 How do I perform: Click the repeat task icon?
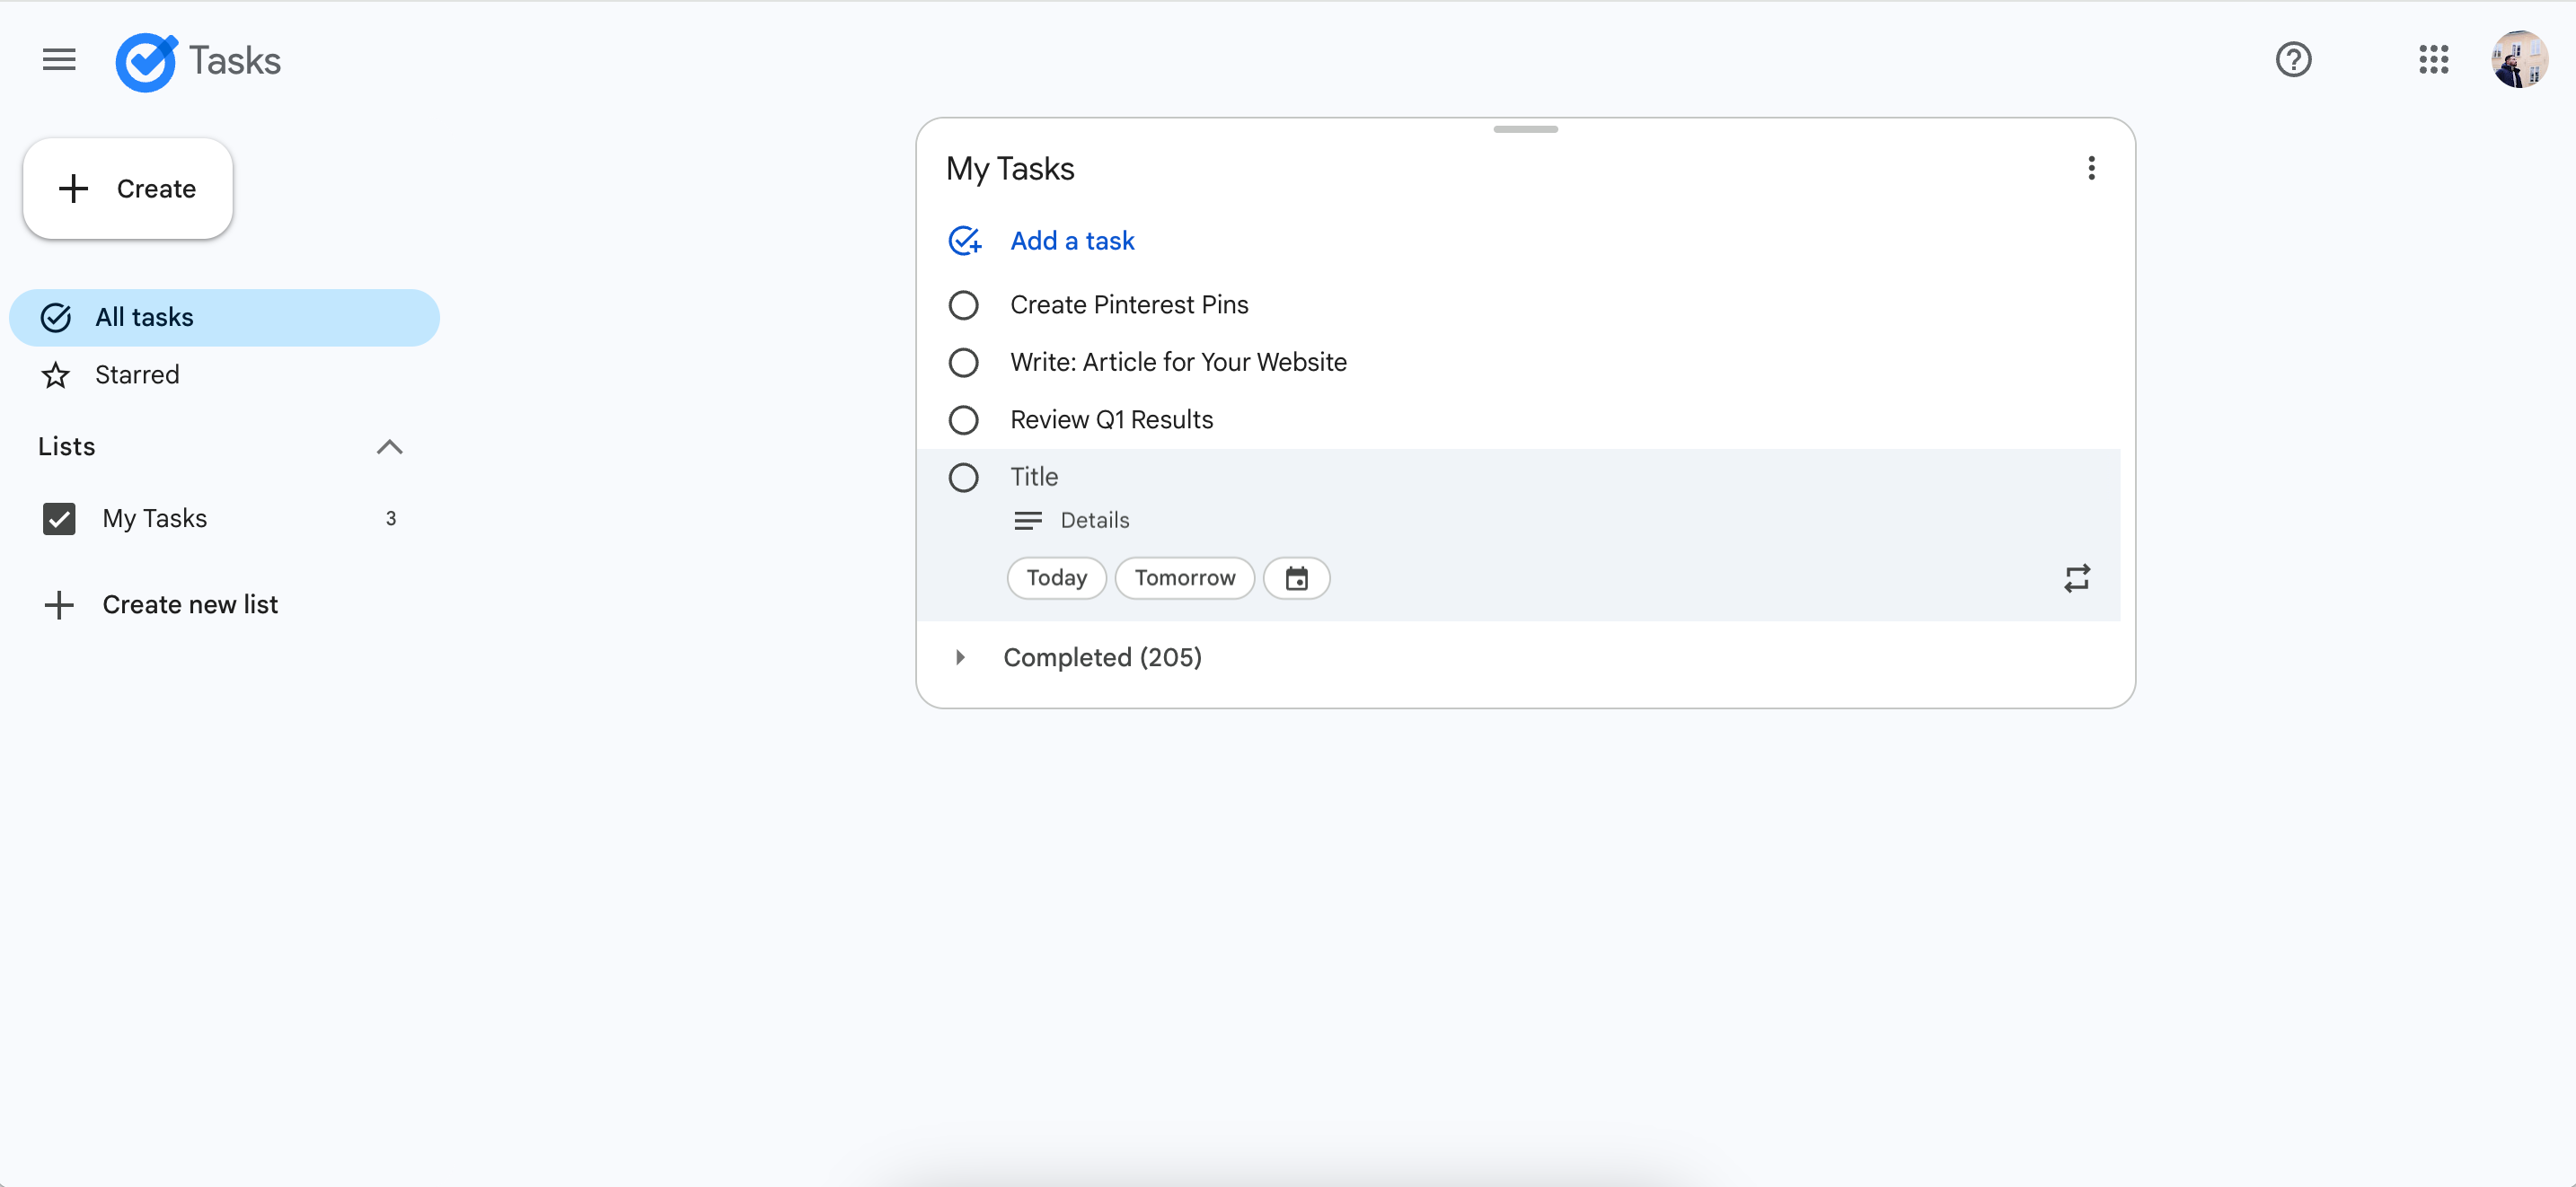click(x=2076, y=578)
